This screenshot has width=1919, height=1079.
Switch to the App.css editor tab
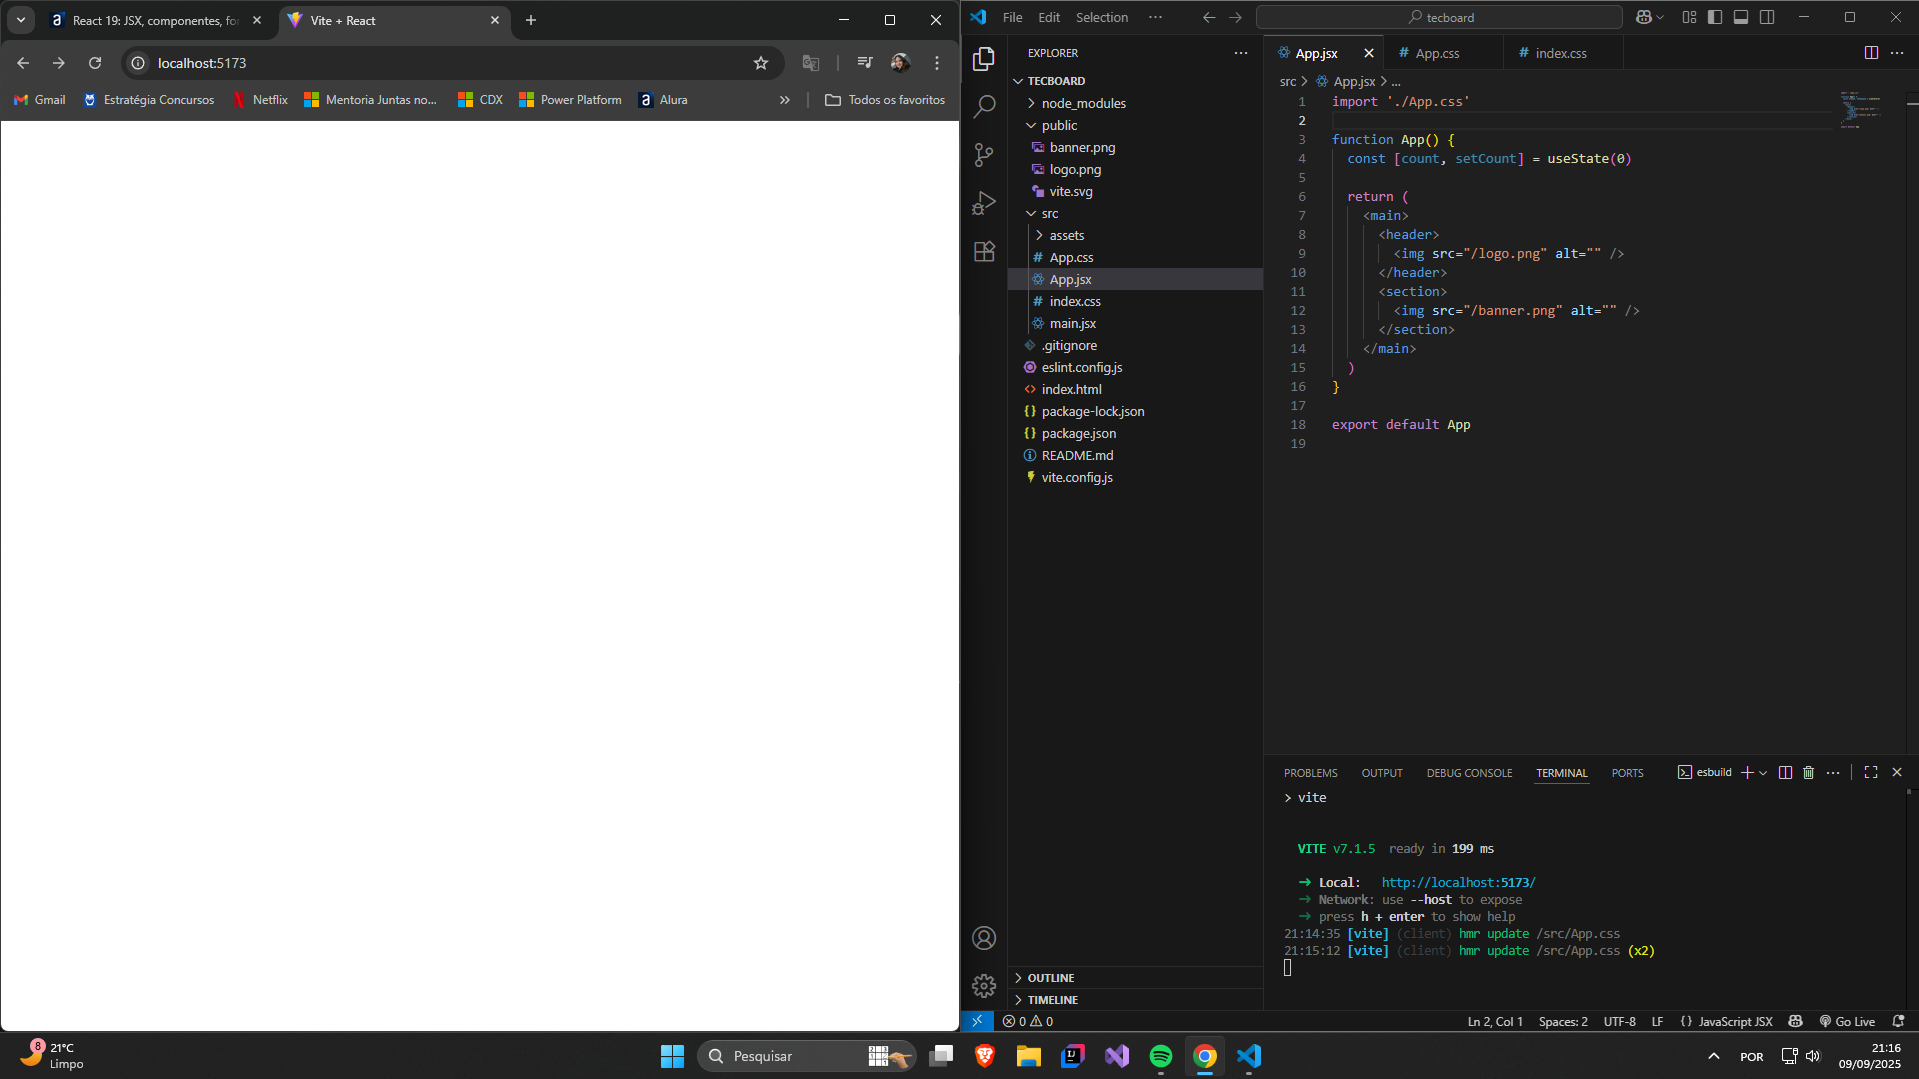pyautogui.click(x=1437, y=53)
